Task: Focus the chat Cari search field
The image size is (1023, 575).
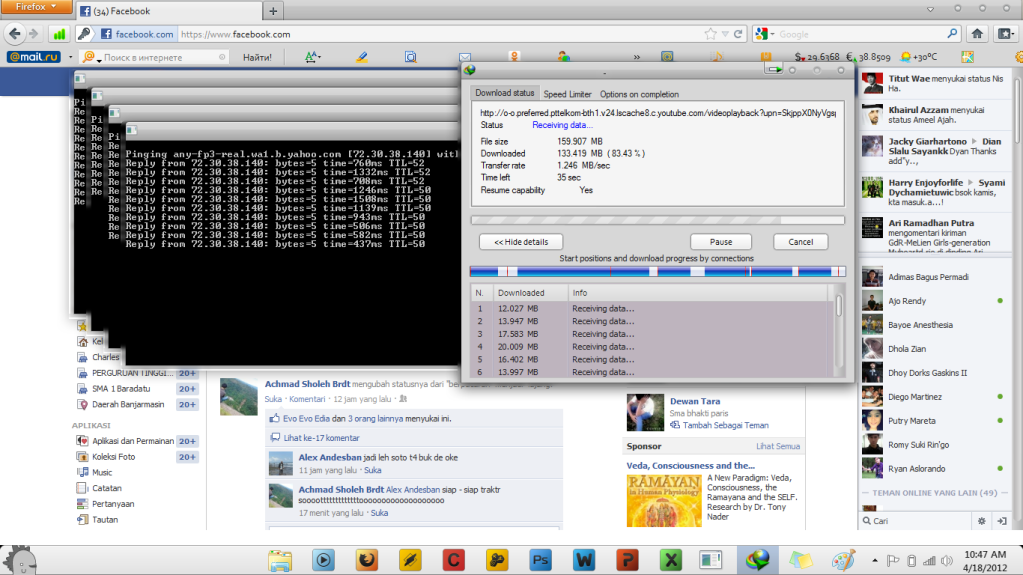Action: pos(917,521)
